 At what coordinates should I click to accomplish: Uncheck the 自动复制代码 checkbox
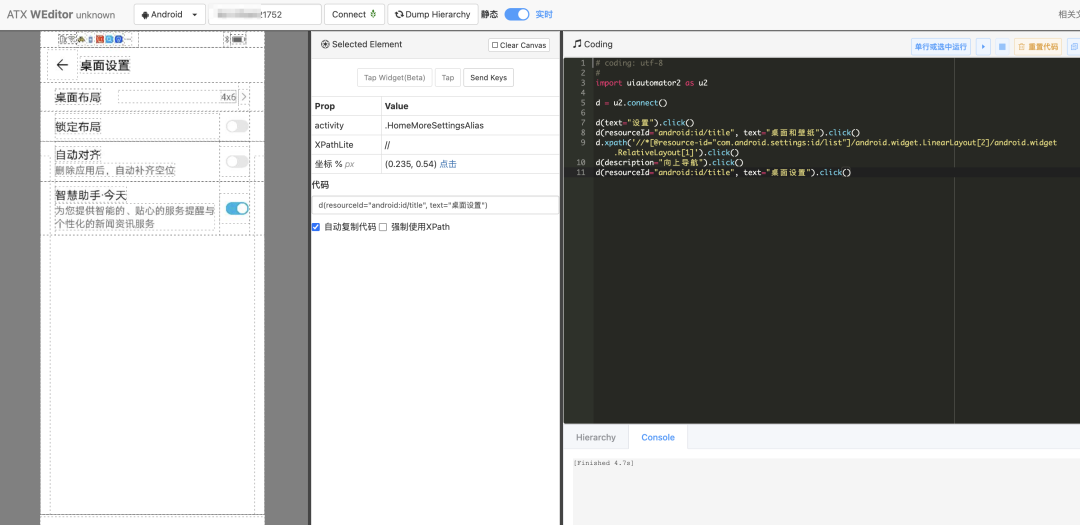tap(316, 227)
